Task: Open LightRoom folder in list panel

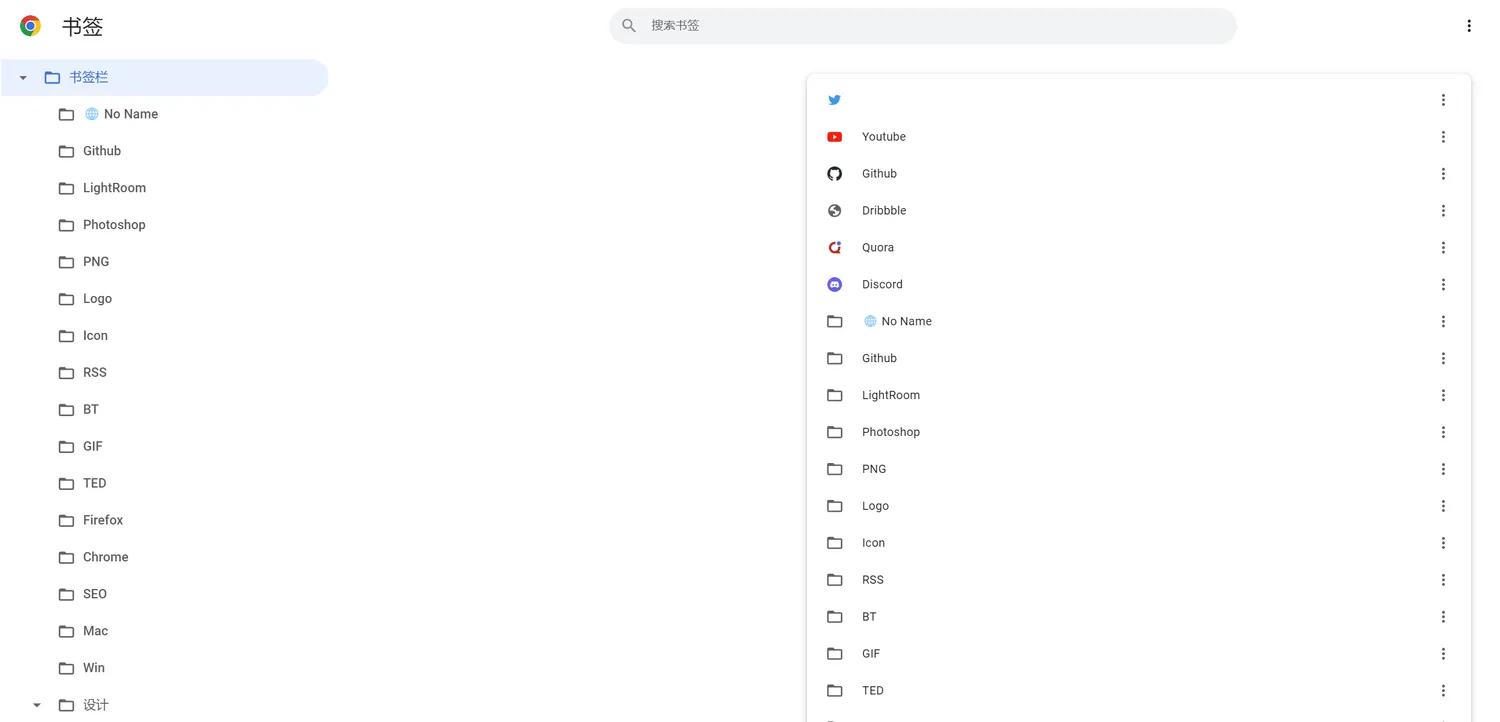Action: tap(1139, 396)
